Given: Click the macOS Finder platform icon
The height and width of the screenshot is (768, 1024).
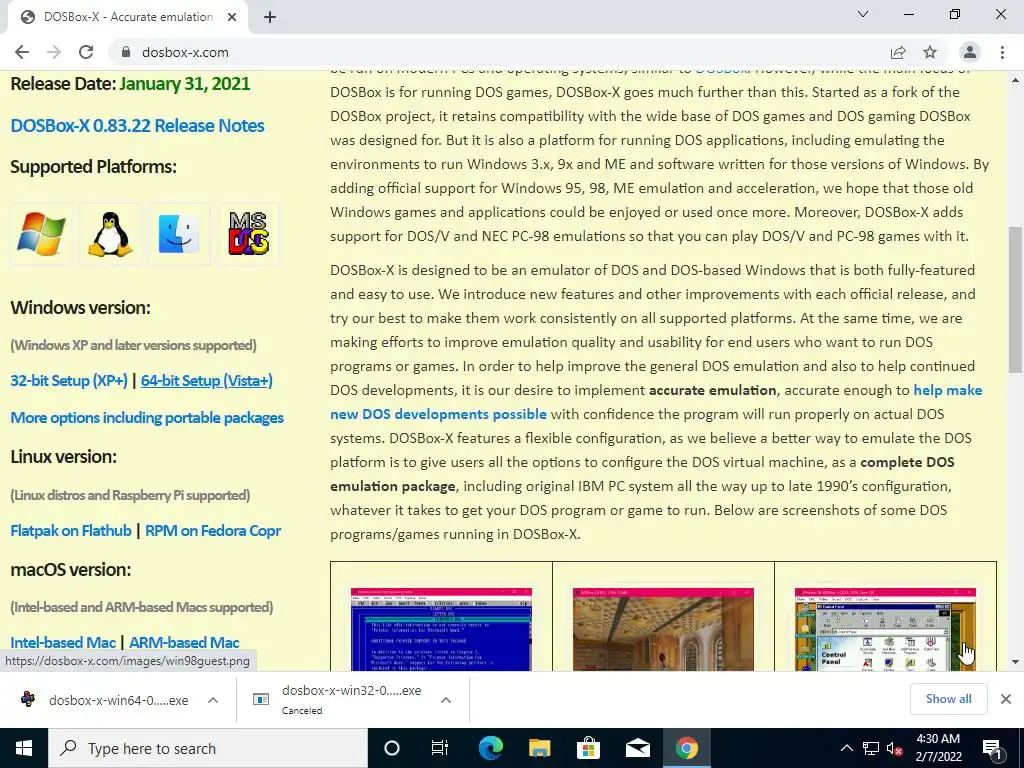Looking at the screenshot, I should click(179, 234).
